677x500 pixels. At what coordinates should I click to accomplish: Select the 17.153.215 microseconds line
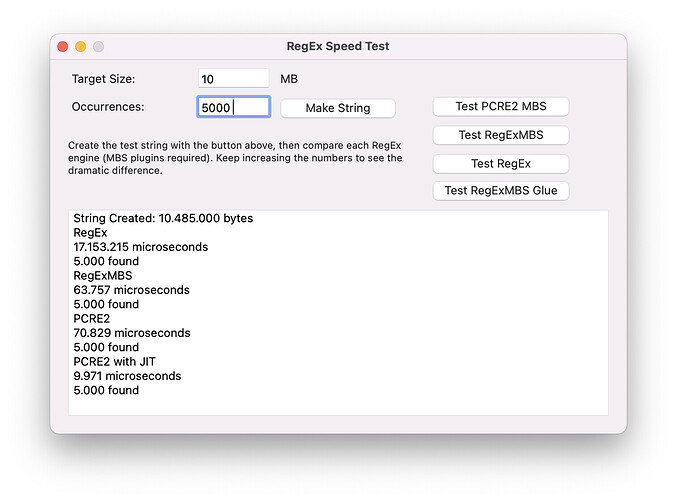(x=140, y=247)
